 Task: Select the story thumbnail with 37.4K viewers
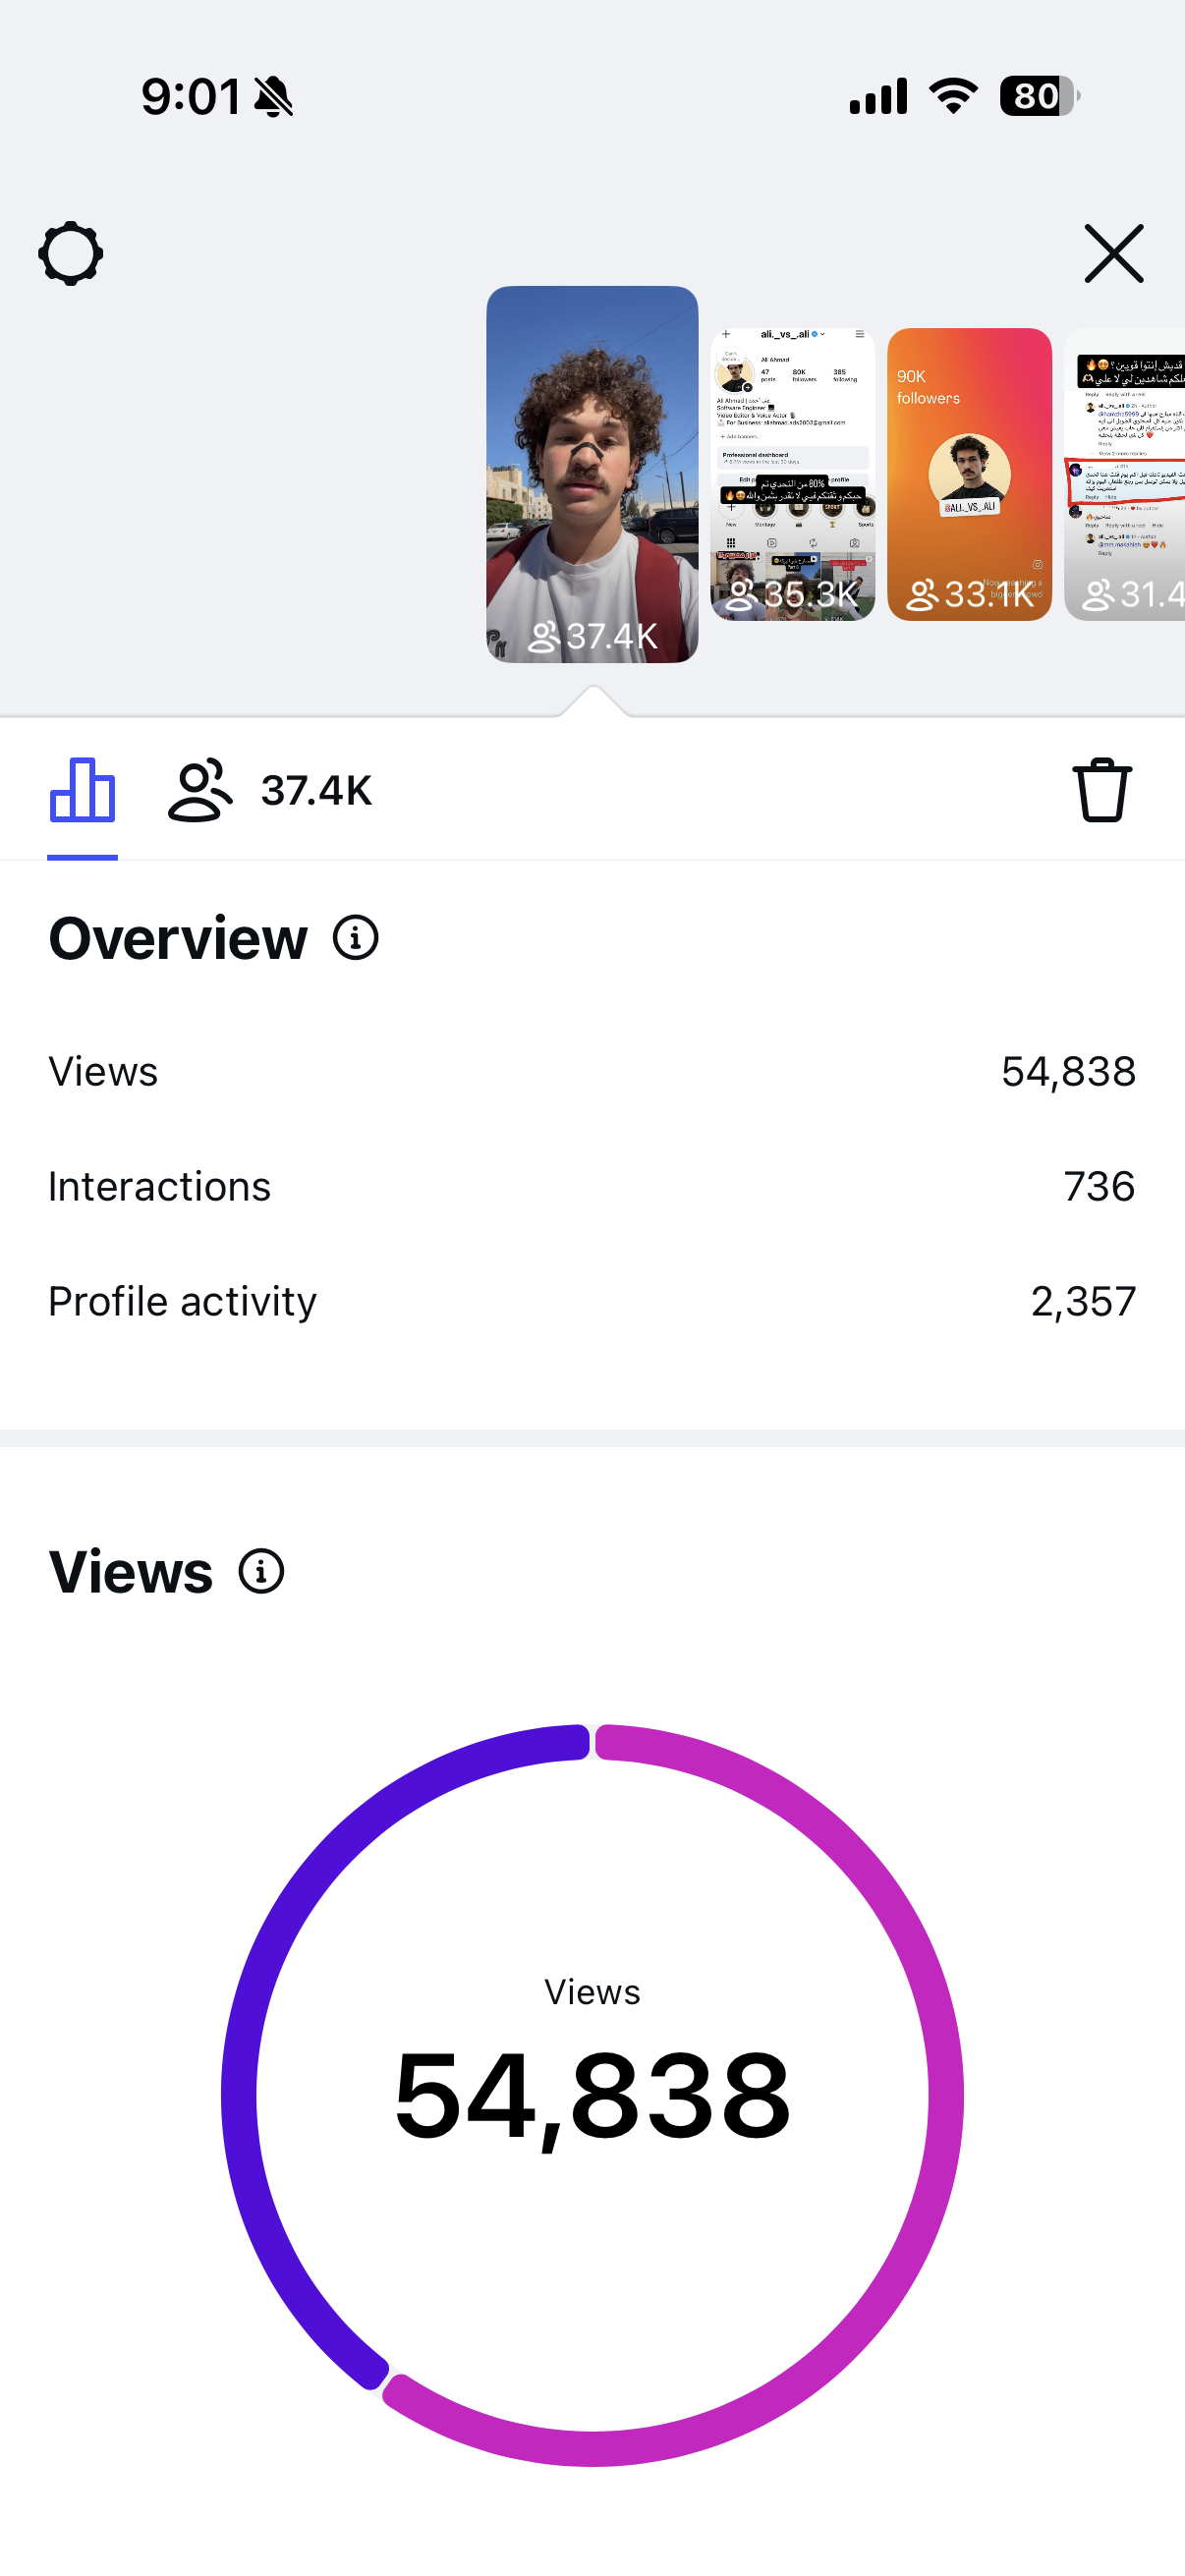pyautogui.click(x=592, y=474)
